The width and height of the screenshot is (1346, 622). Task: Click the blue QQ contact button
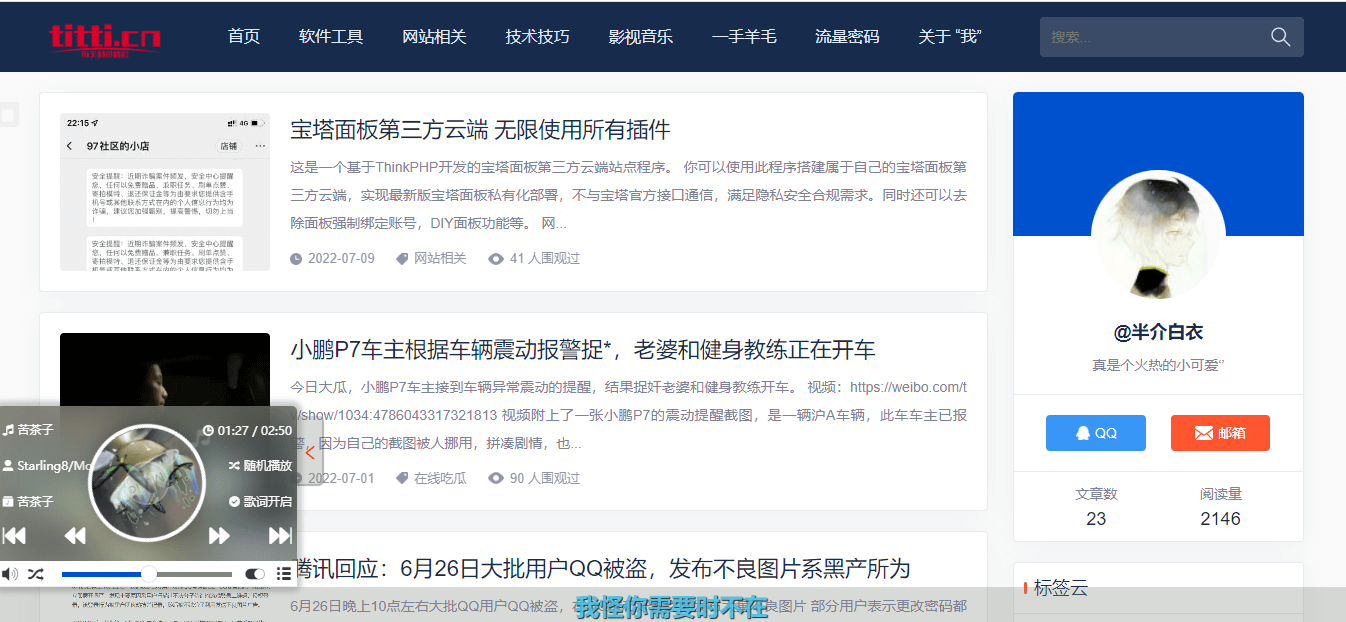click(x=1095, y=432)
